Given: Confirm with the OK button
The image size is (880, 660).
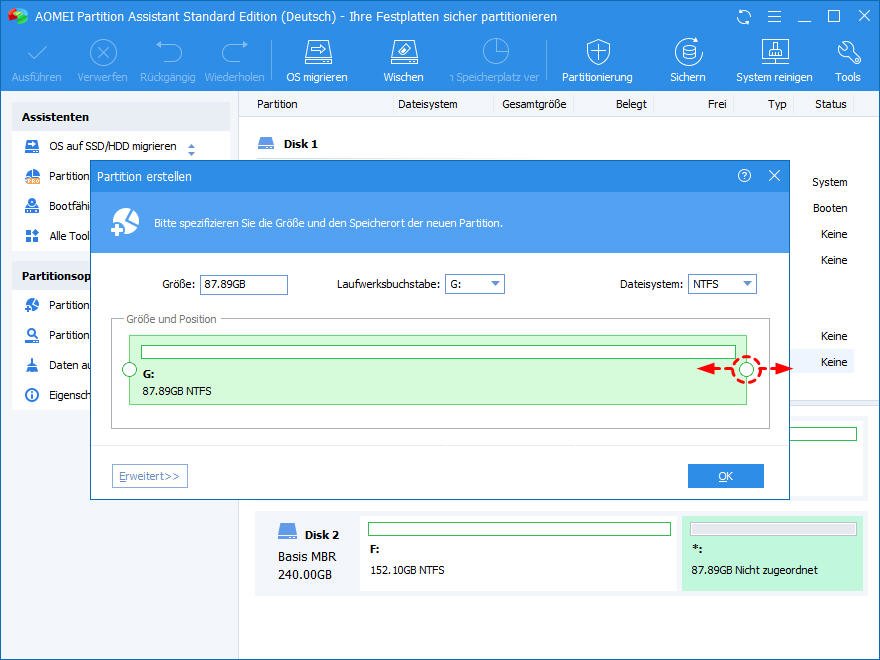Looking at the screenshot, I should [726, 476].
